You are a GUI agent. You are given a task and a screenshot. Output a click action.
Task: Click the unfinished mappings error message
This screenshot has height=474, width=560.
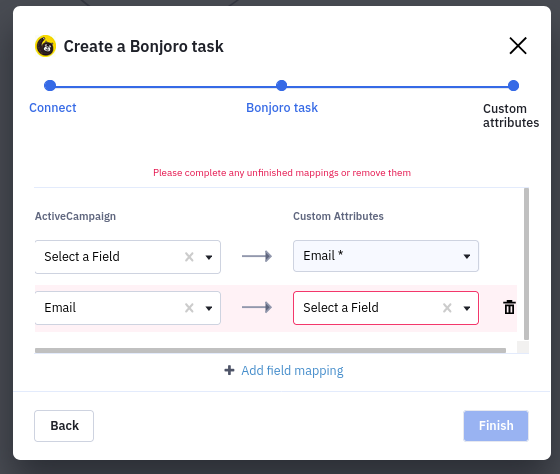282,173
